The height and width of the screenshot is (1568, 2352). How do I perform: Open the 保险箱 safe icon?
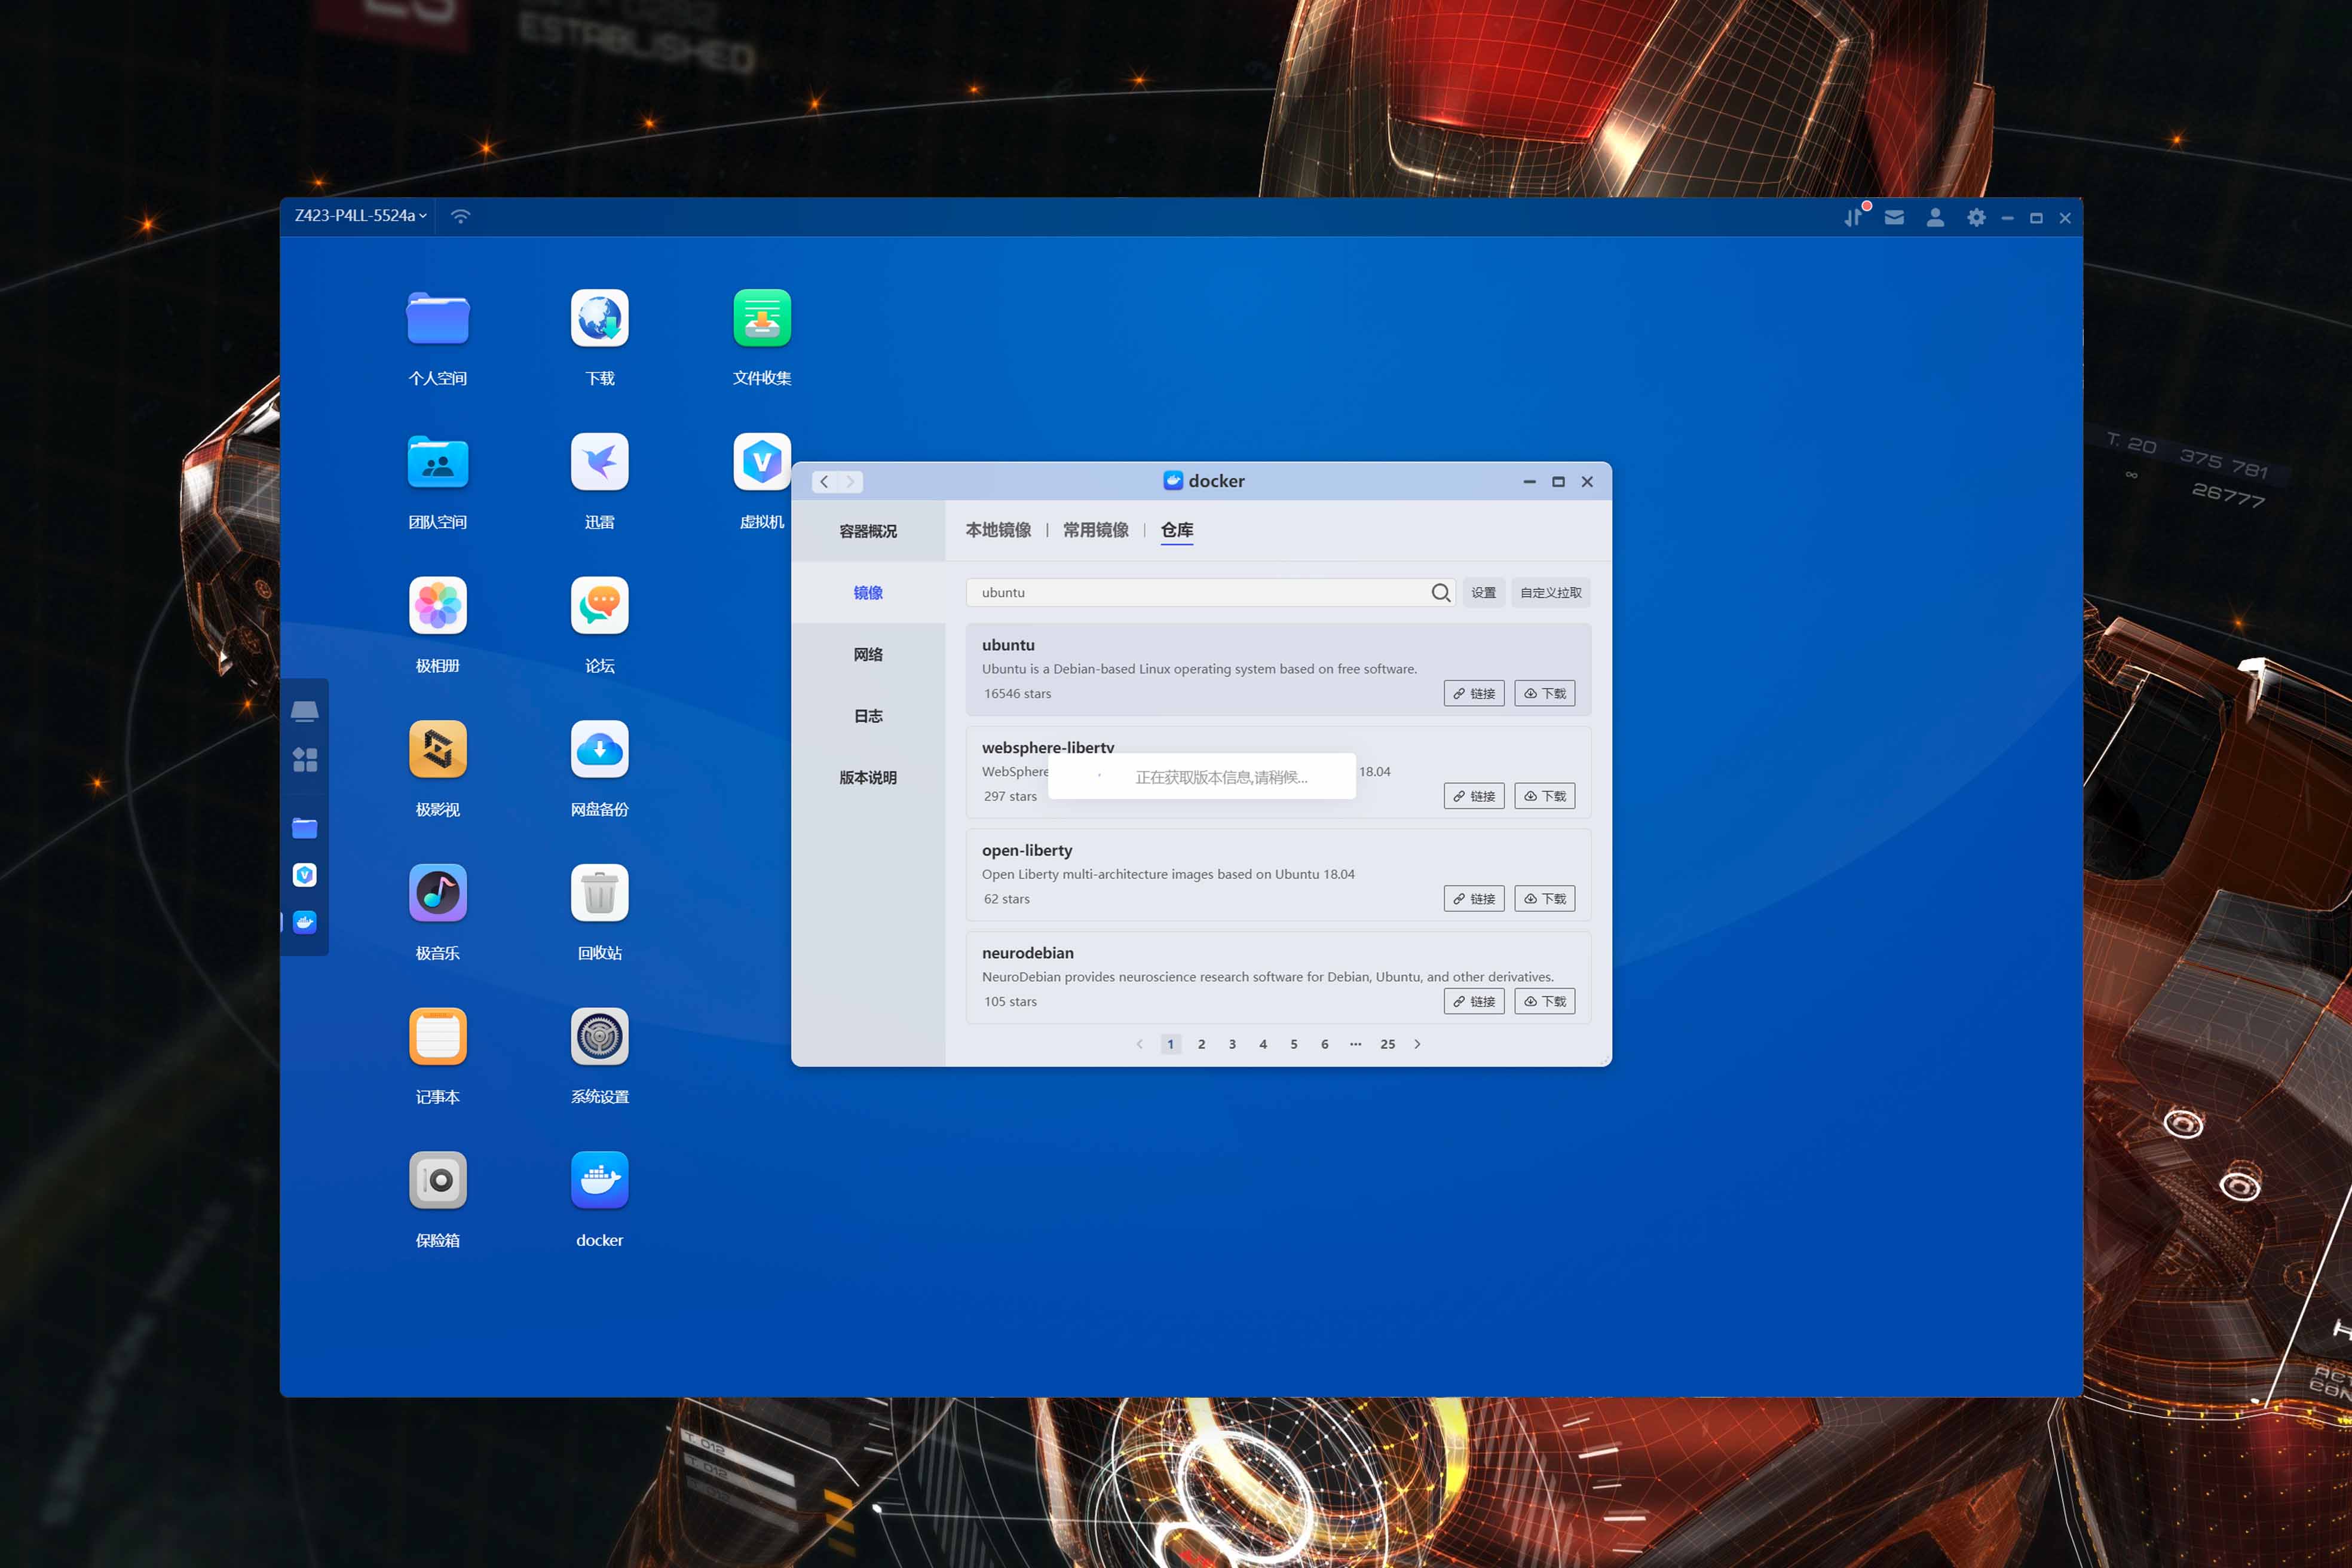438,1181
